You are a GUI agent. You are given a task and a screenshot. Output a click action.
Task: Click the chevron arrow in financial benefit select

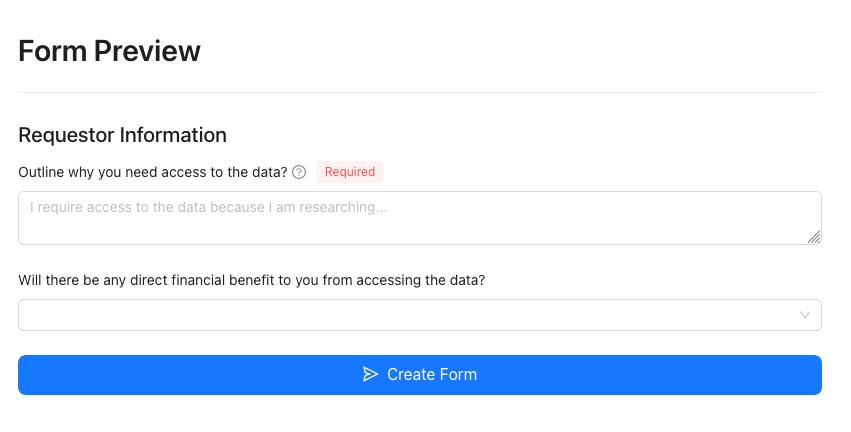(x=805, y=315)
